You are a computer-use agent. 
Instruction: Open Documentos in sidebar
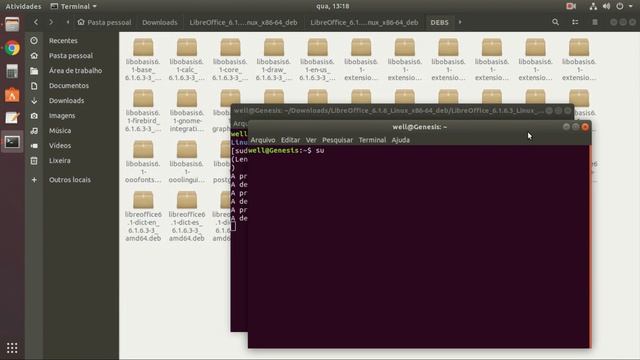(69, 86)
